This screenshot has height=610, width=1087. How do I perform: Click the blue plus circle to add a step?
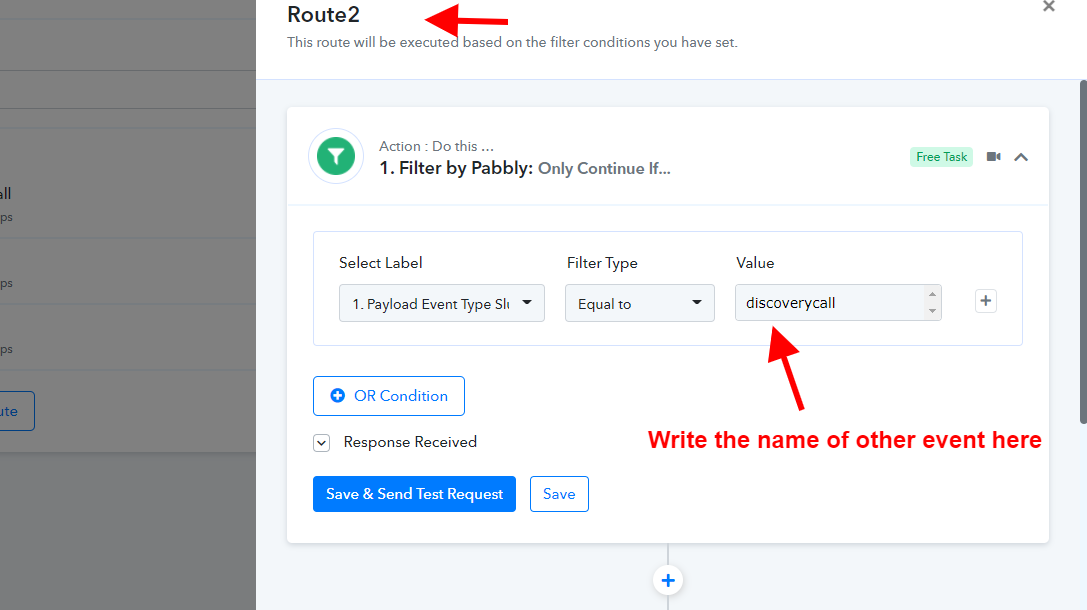click(668, 580)
